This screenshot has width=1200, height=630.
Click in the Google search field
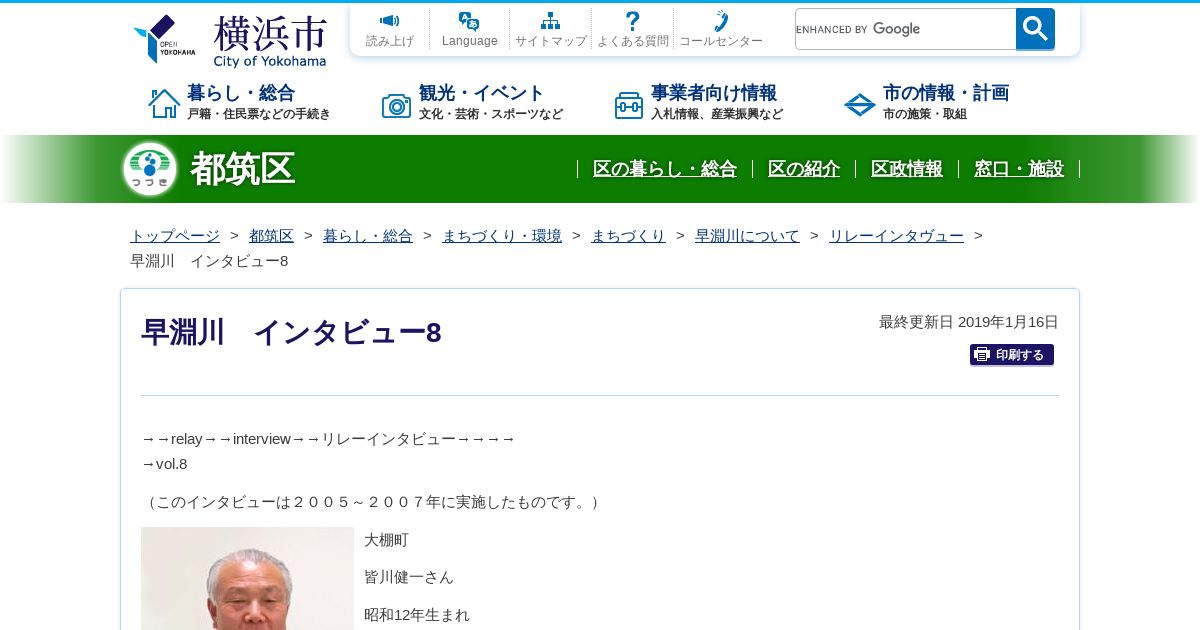pyautogui.click(x=905, y=29)
